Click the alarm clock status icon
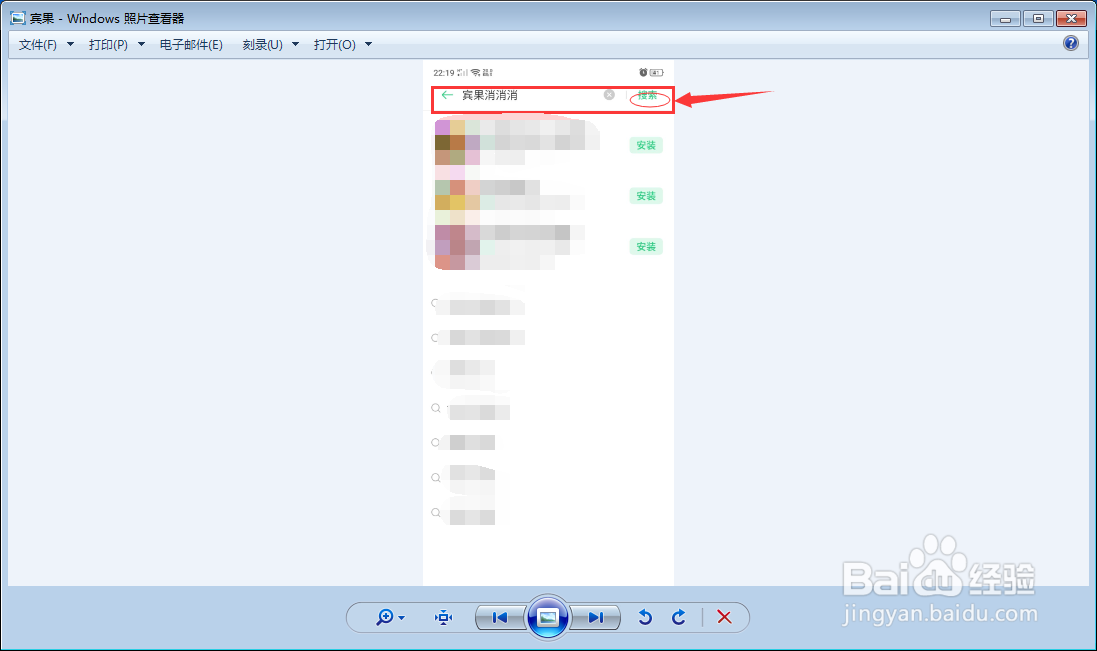This screenshot has width=1097, height=651. 643,73
